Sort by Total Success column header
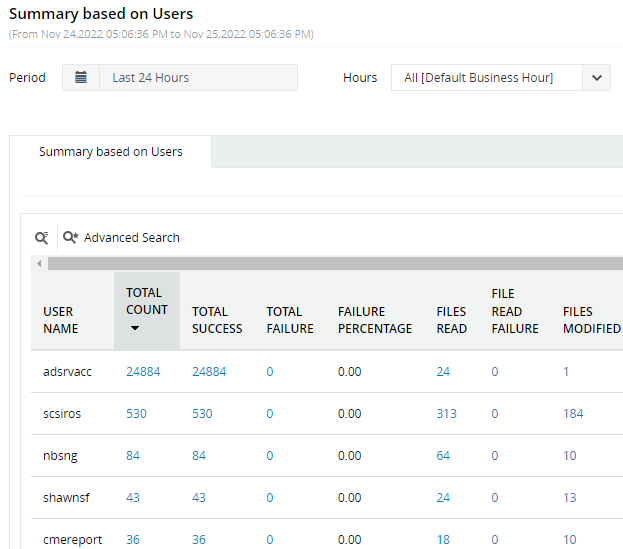 [217, 320]
